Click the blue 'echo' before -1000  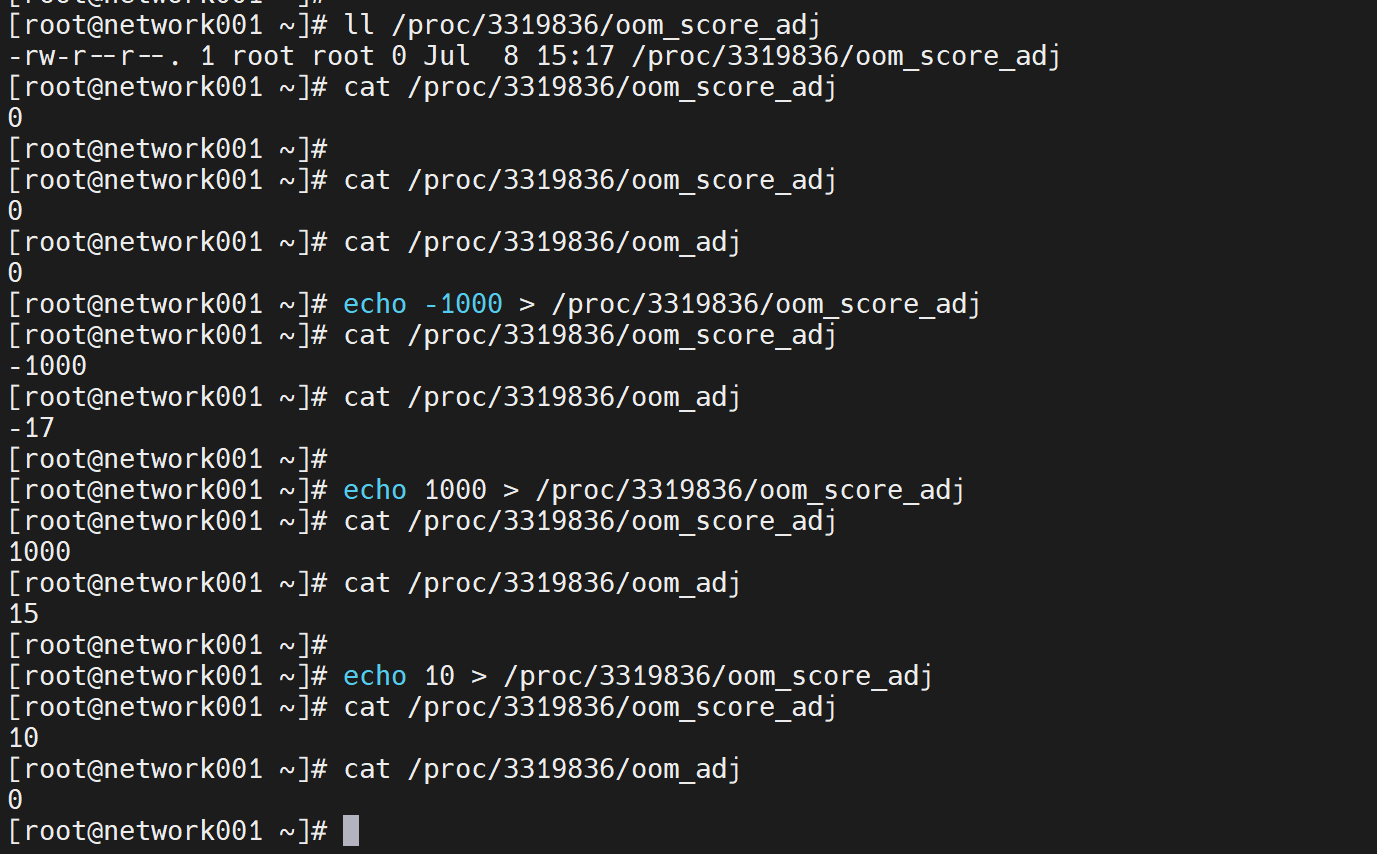pyautogui.click(x=375, y=304)
